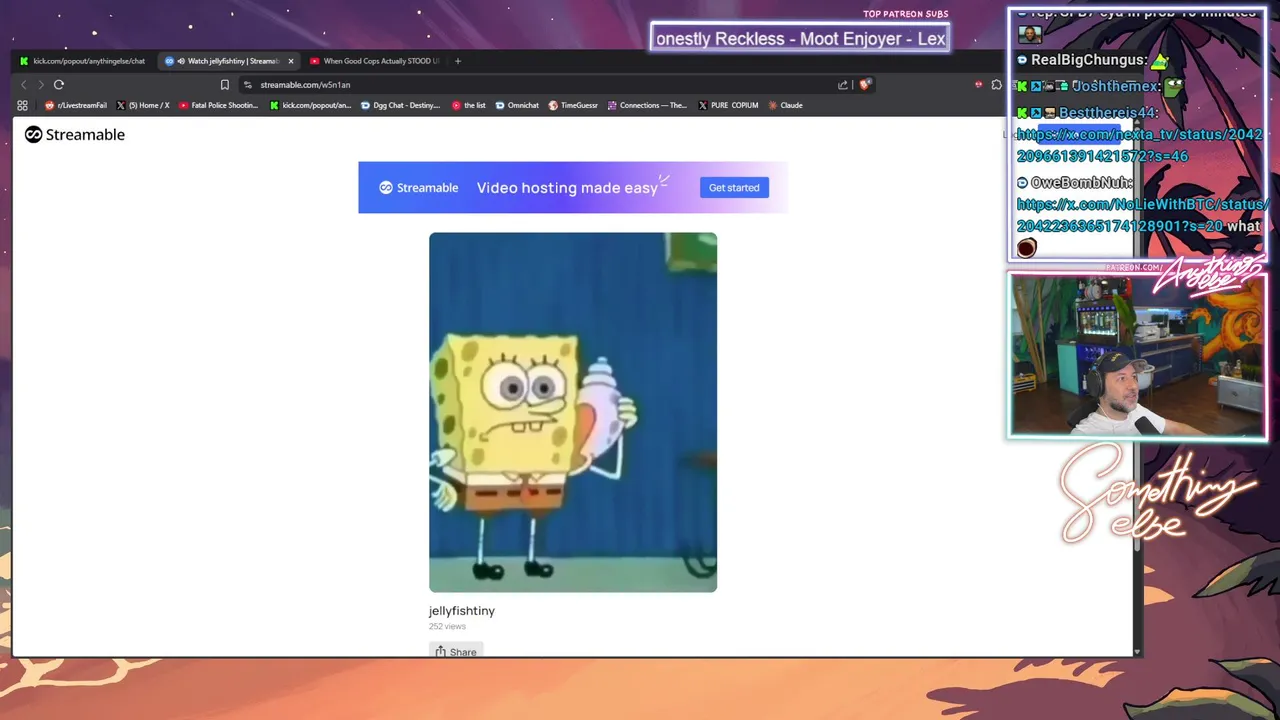Open the PURE COPIUM bookmark

click(728, 105)
